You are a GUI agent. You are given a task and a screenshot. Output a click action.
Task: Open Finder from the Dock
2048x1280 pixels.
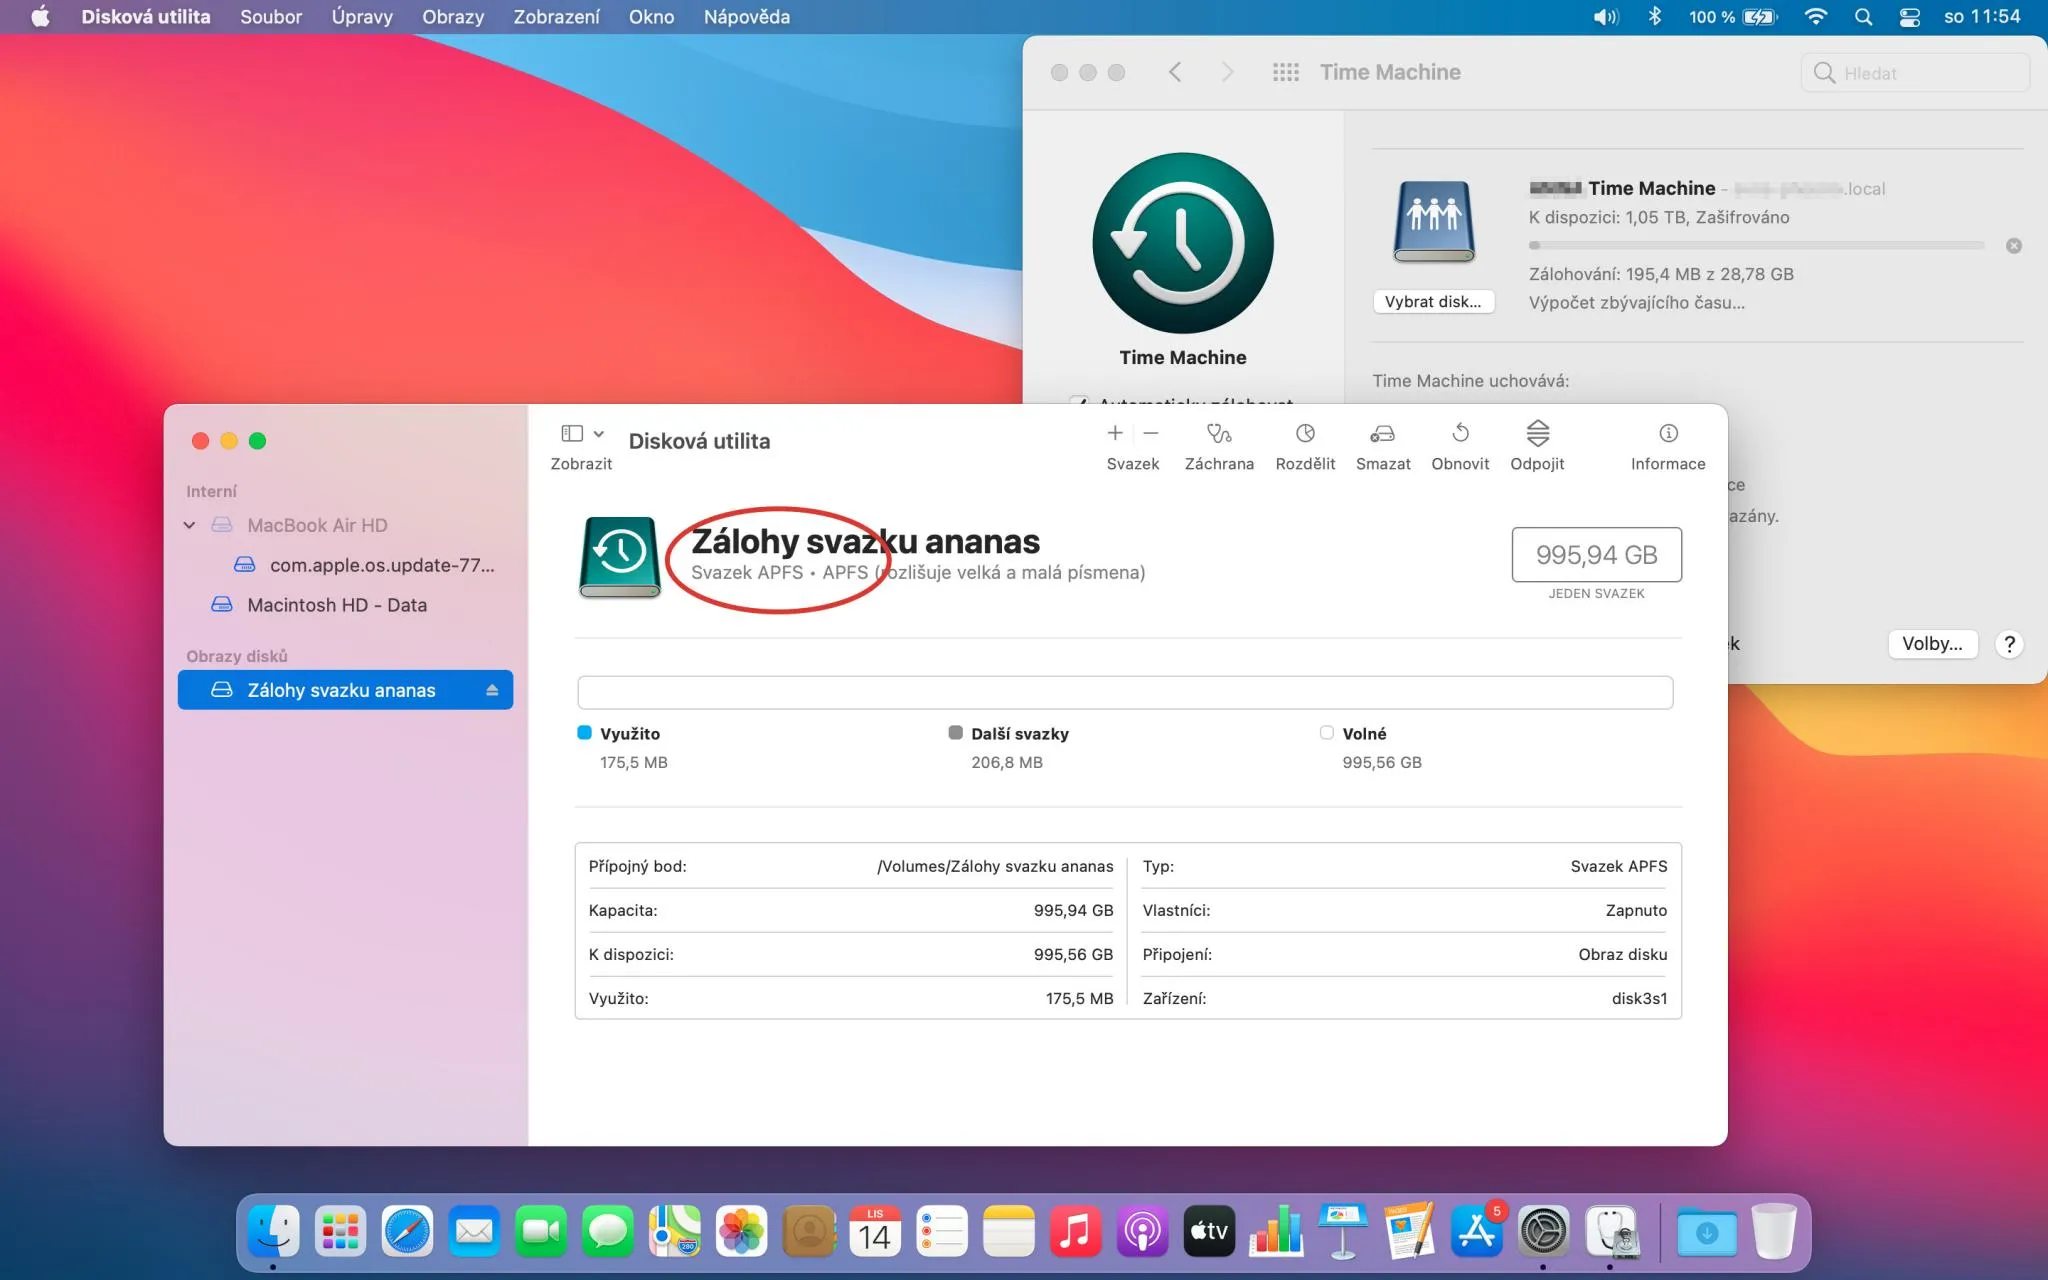(273, 1231)
